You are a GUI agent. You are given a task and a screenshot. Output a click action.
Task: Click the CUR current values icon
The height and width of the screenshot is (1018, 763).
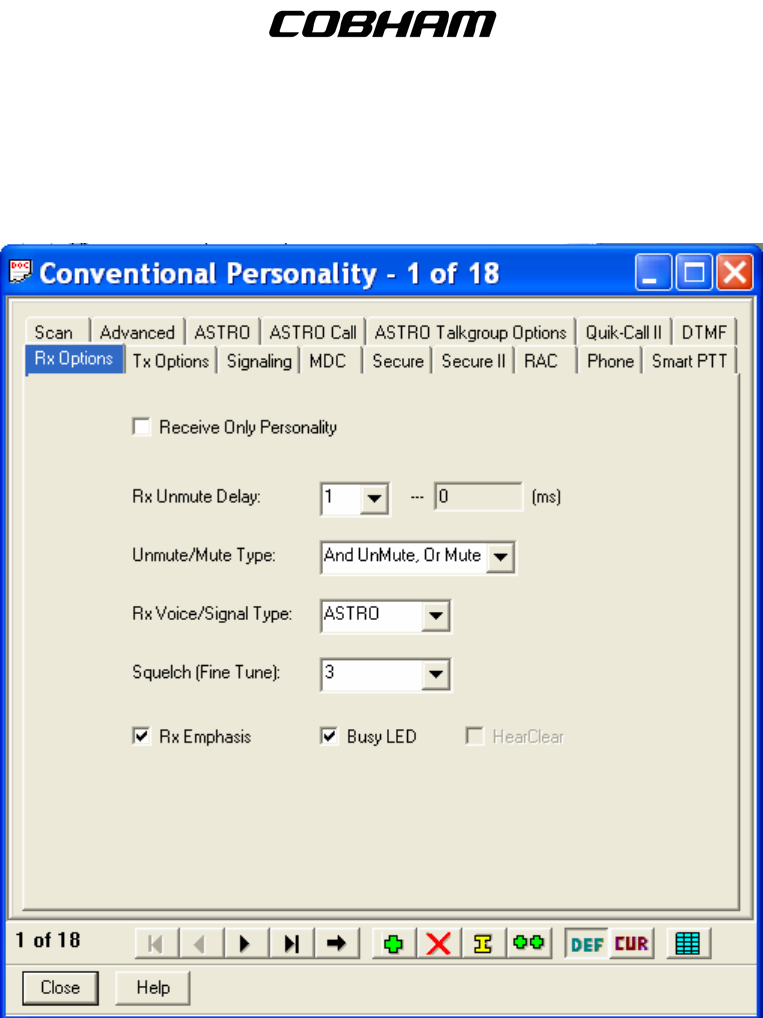coord(631,943)
